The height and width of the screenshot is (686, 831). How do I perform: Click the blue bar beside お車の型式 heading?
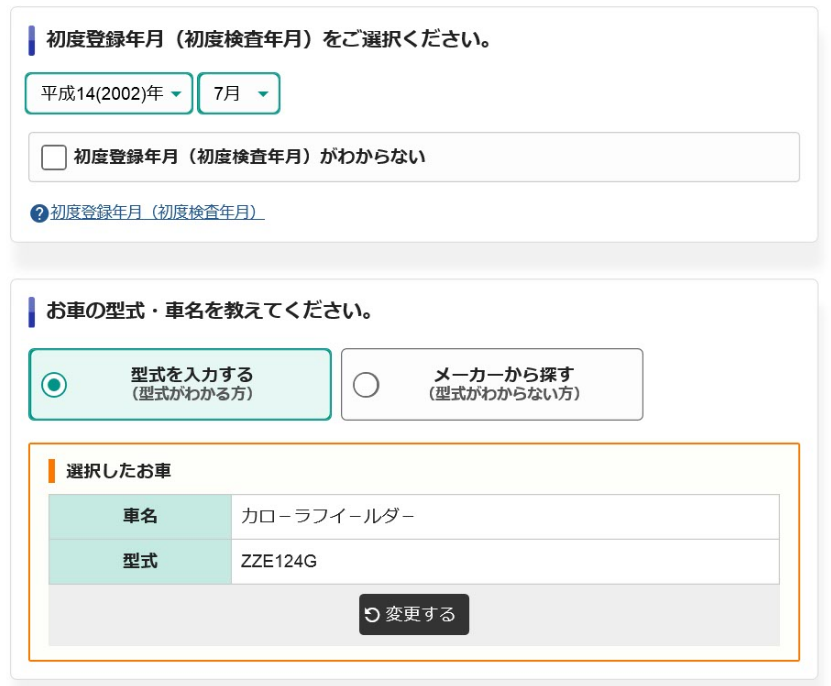click(x=32, y=311)
